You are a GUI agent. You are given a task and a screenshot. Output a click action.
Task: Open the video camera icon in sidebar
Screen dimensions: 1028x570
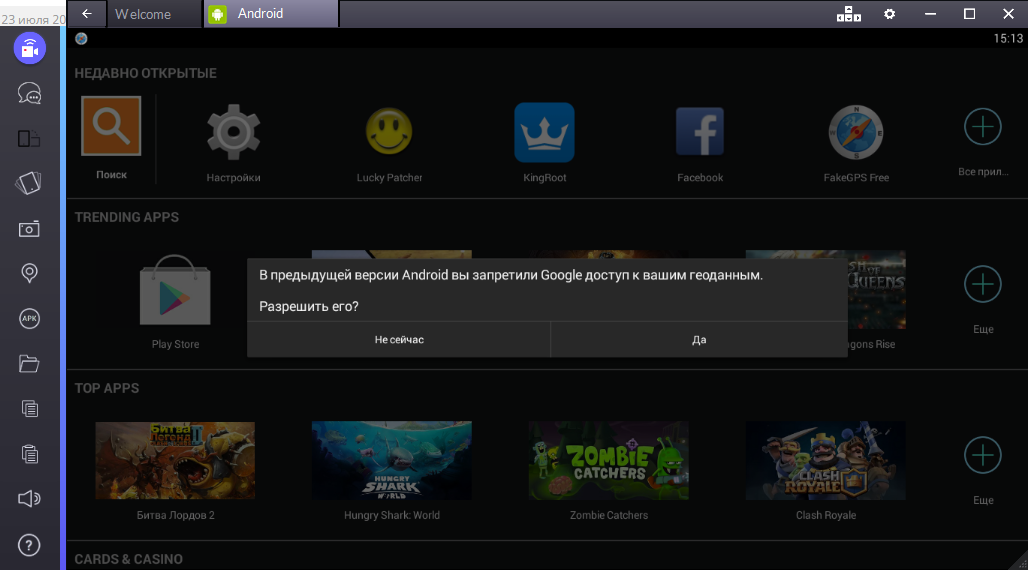tap(30, 48)
